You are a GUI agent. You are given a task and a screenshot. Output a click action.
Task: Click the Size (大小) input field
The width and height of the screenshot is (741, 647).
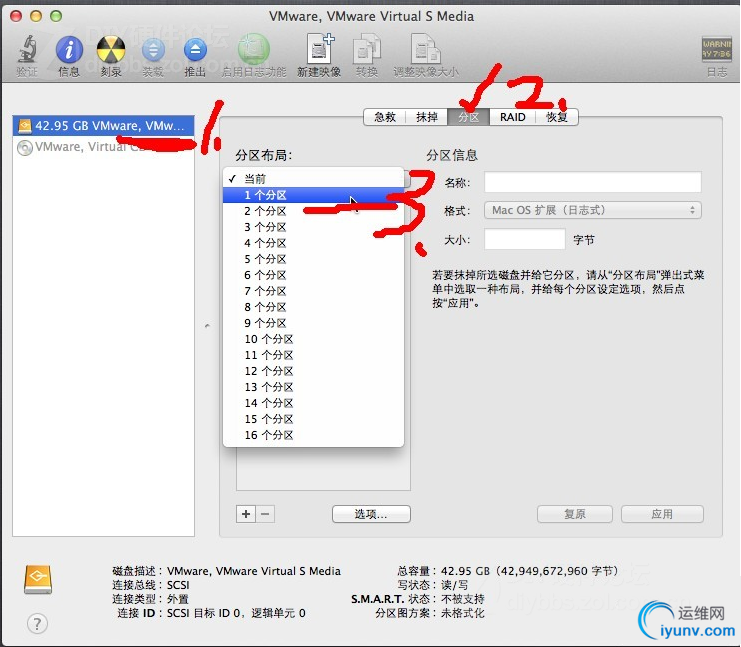point(525,239)
